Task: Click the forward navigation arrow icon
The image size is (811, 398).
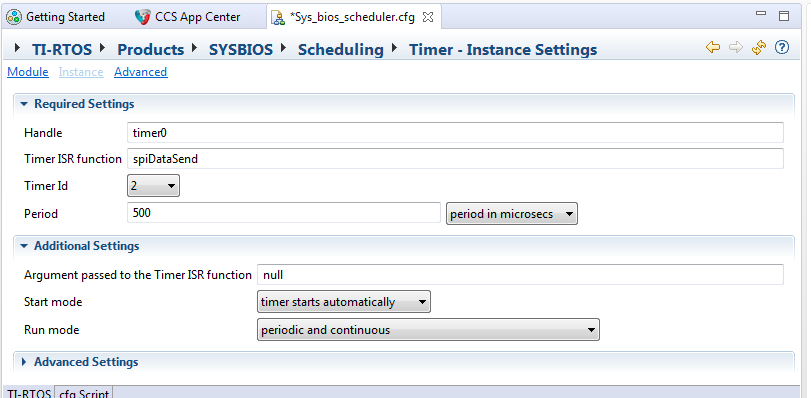Action: pyautogui.click(x=735, y=48)
